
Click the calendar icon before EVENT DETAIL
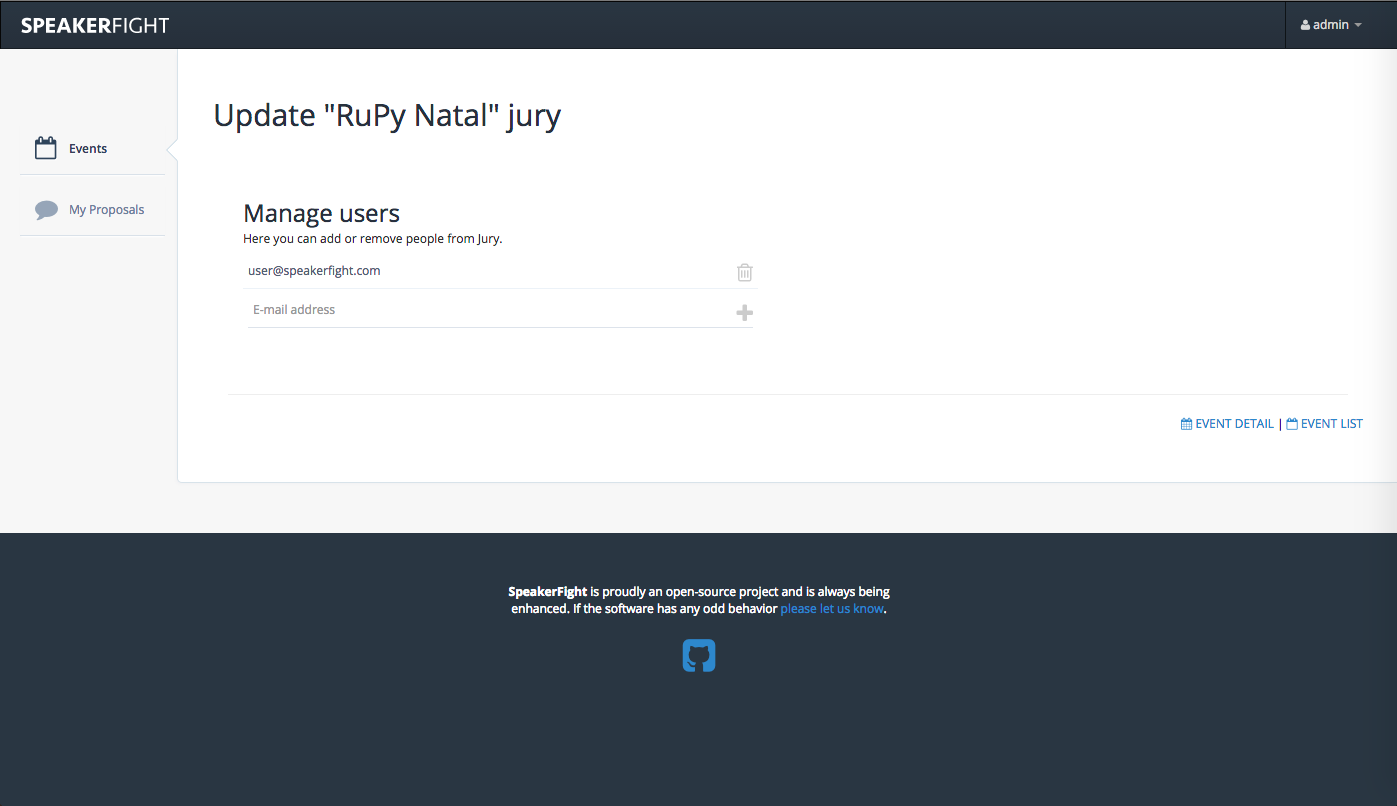coord(1187,424)
